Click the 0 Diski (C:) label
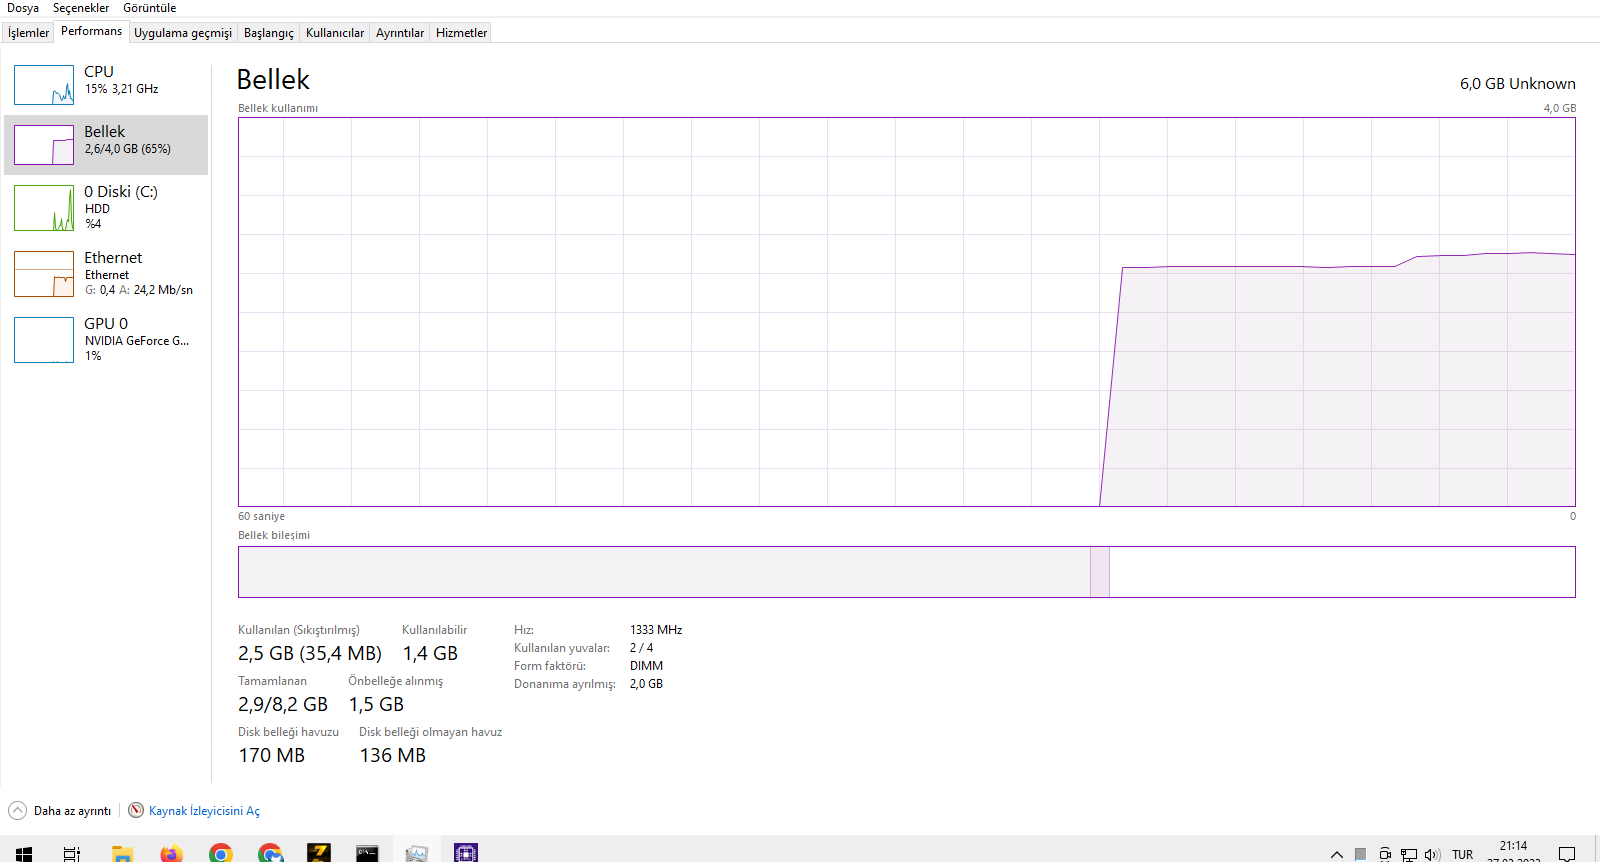 121,192
